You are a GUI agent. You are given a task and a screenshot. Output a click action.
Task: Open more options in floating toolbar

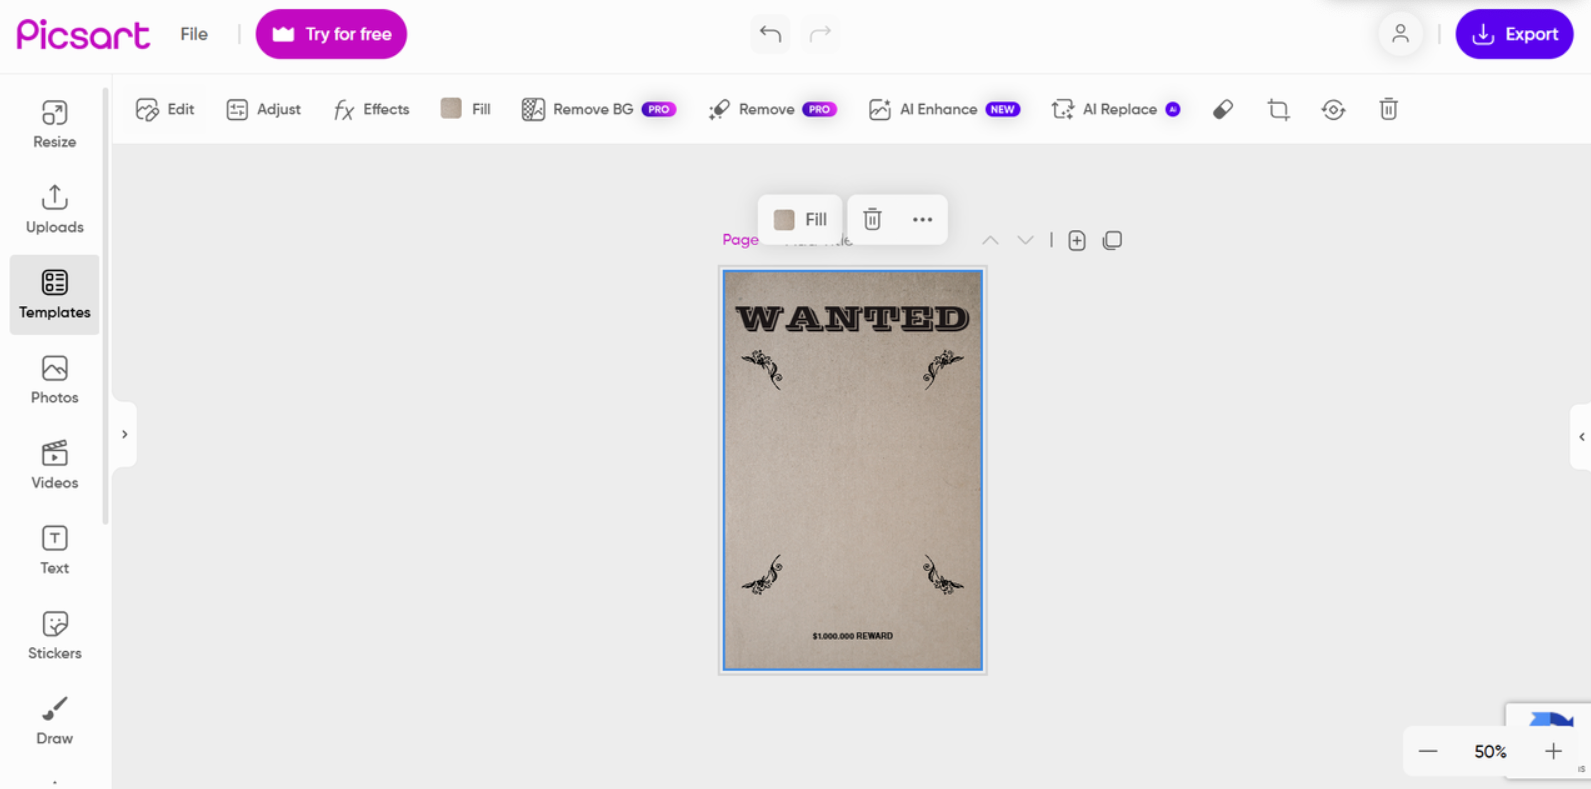(922, 219)
